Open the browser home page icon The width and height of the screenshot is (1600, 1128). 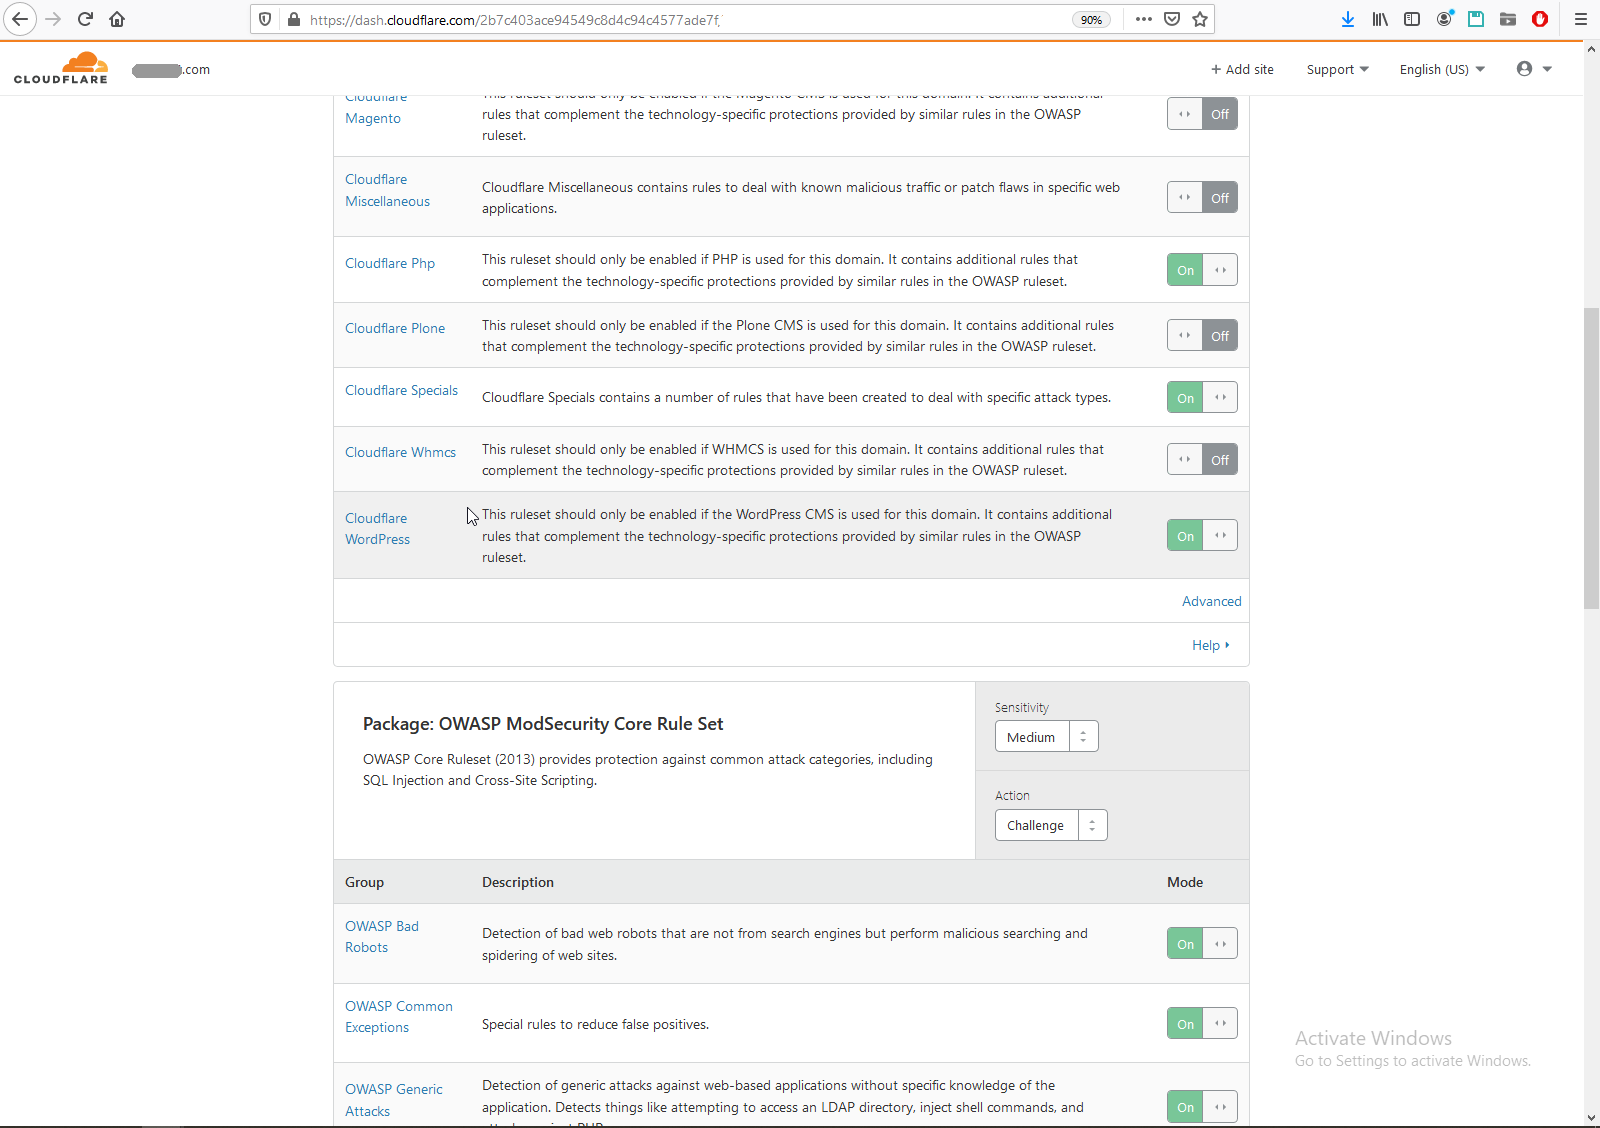pyautogui.click(x=117, y=19)
